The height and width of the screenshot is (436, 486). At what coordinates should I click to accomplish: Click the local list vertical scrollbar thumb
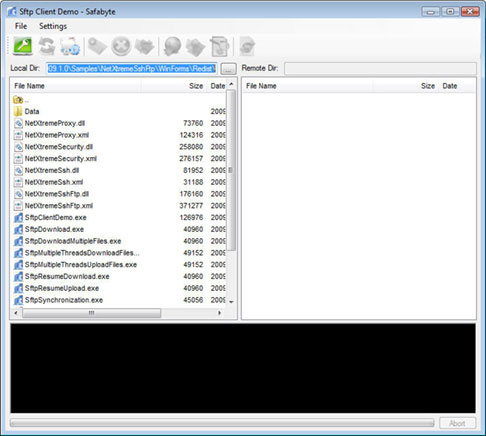tap(231, 170)
